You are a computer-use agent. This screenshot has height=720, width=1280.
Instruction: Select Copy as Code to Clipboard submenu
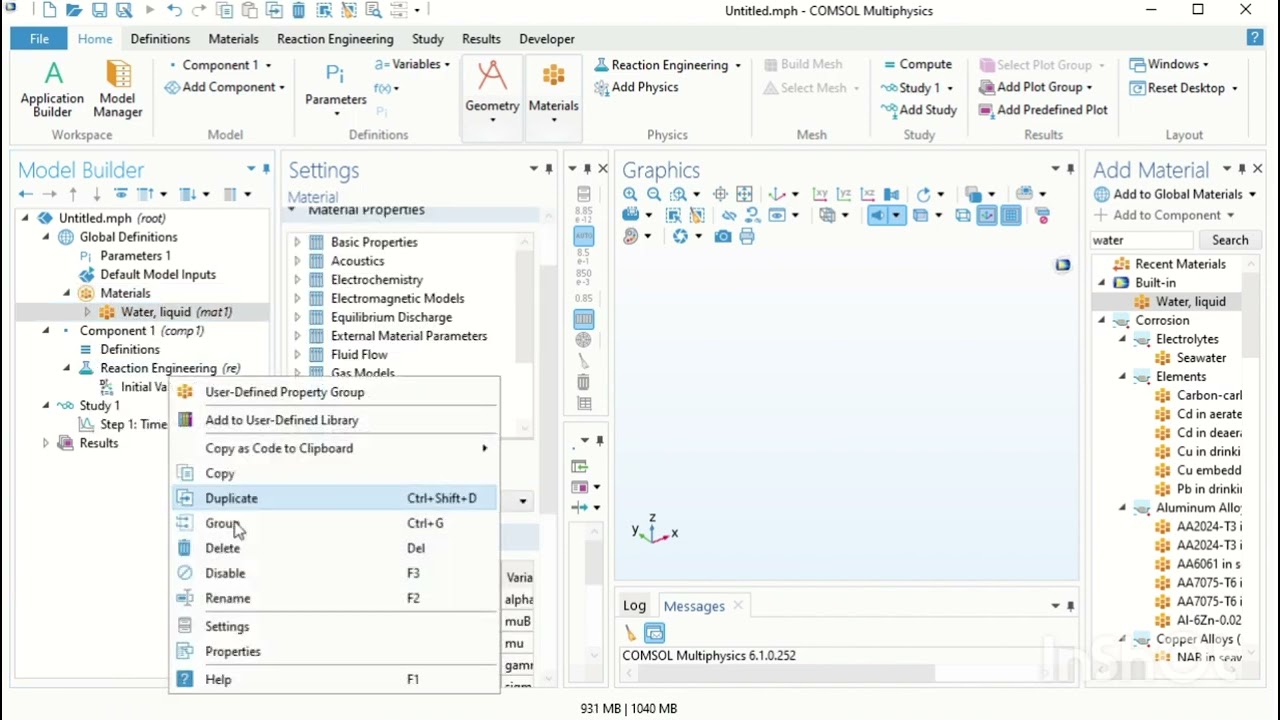tap(335, 448)
